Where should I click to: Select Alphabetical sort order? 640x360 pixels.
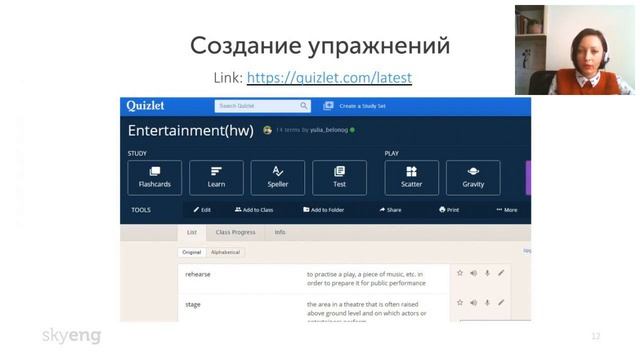click(x=225, y=252)
